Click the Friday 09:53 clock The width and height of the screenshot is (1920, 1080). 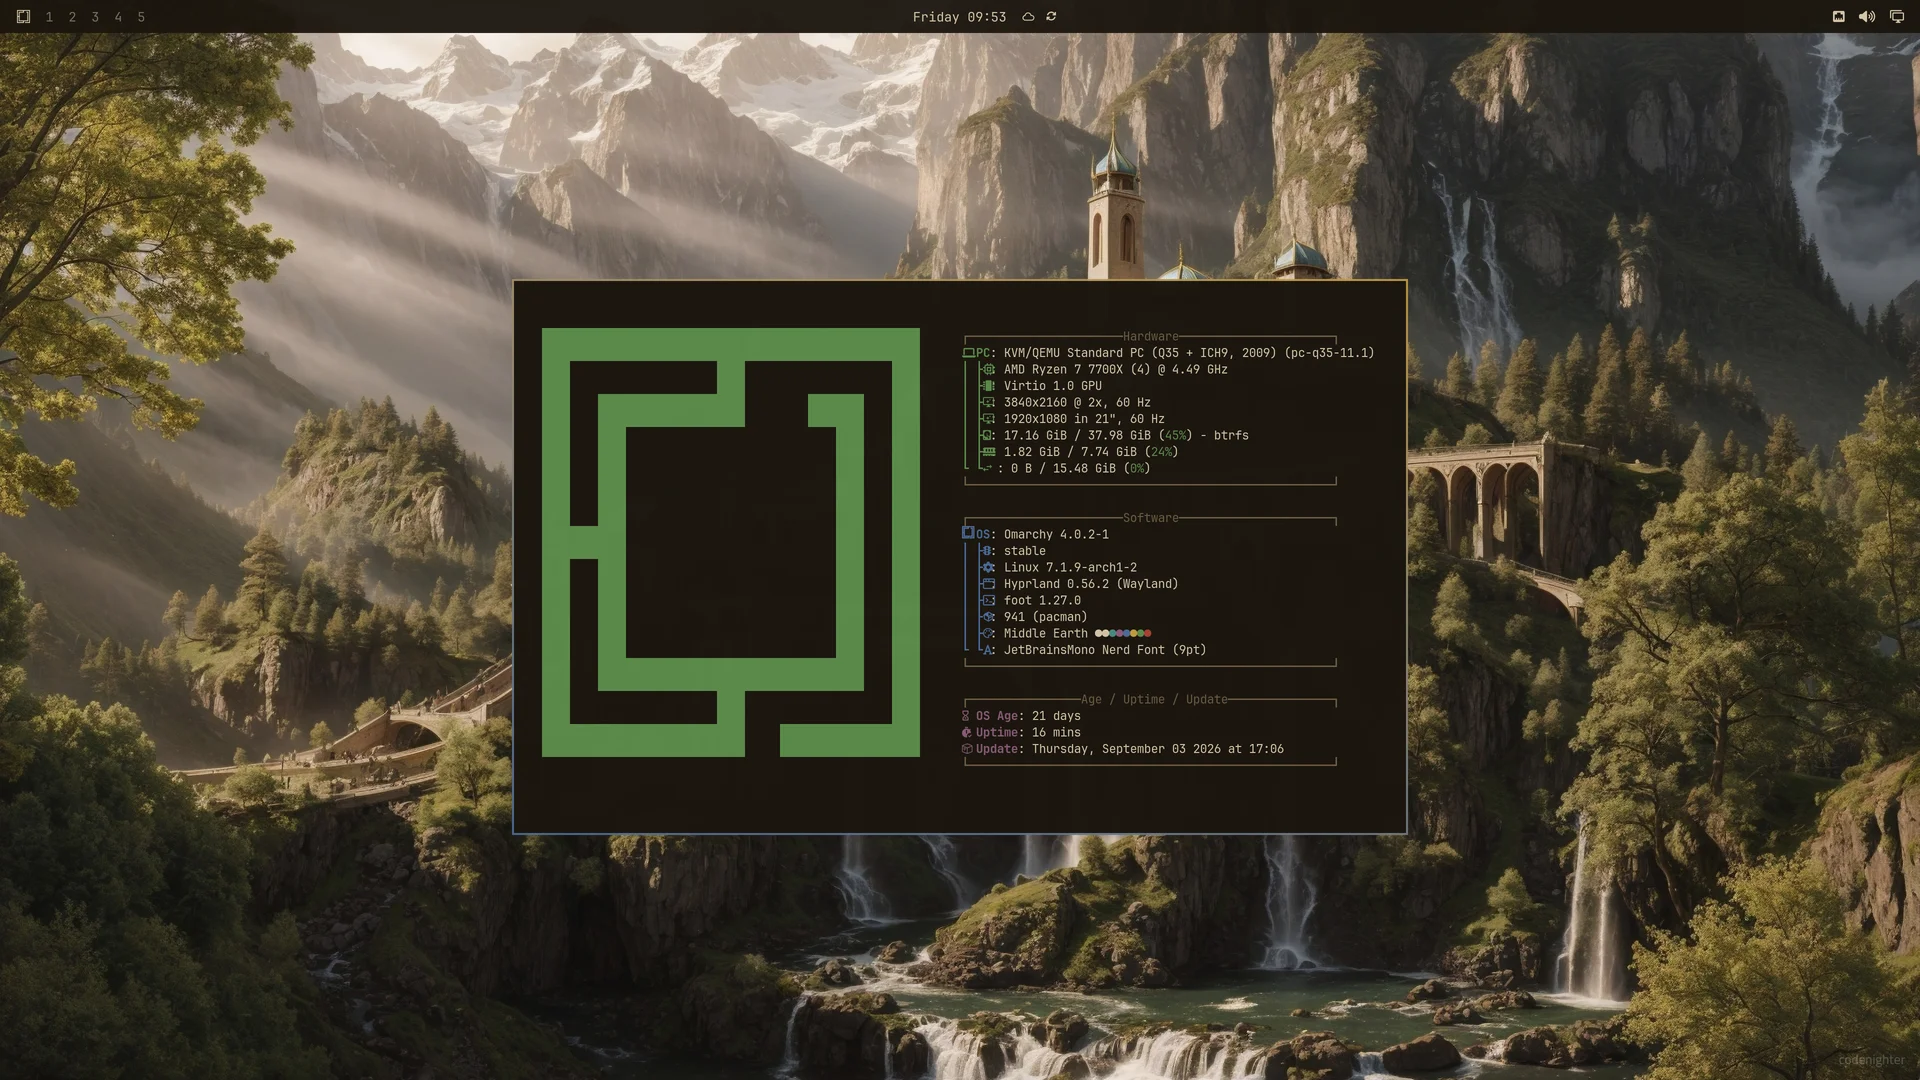click(x=959, y=17)
